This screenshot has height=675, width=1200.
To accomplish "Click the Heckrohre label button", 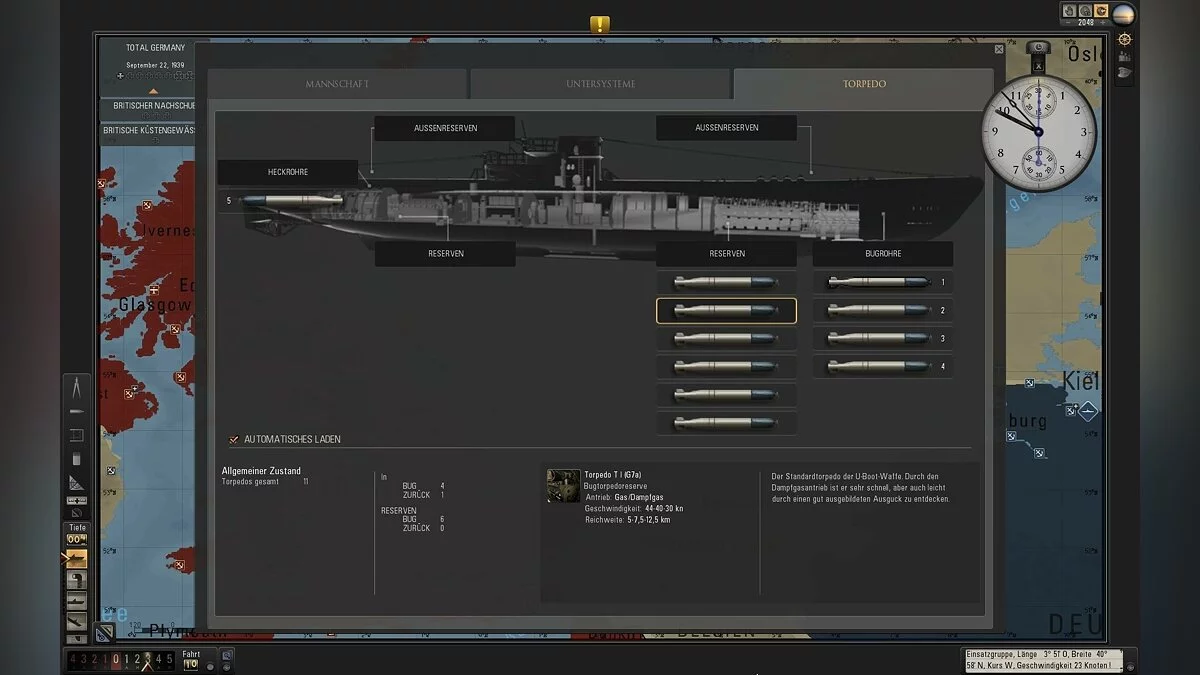I will 288,172.
